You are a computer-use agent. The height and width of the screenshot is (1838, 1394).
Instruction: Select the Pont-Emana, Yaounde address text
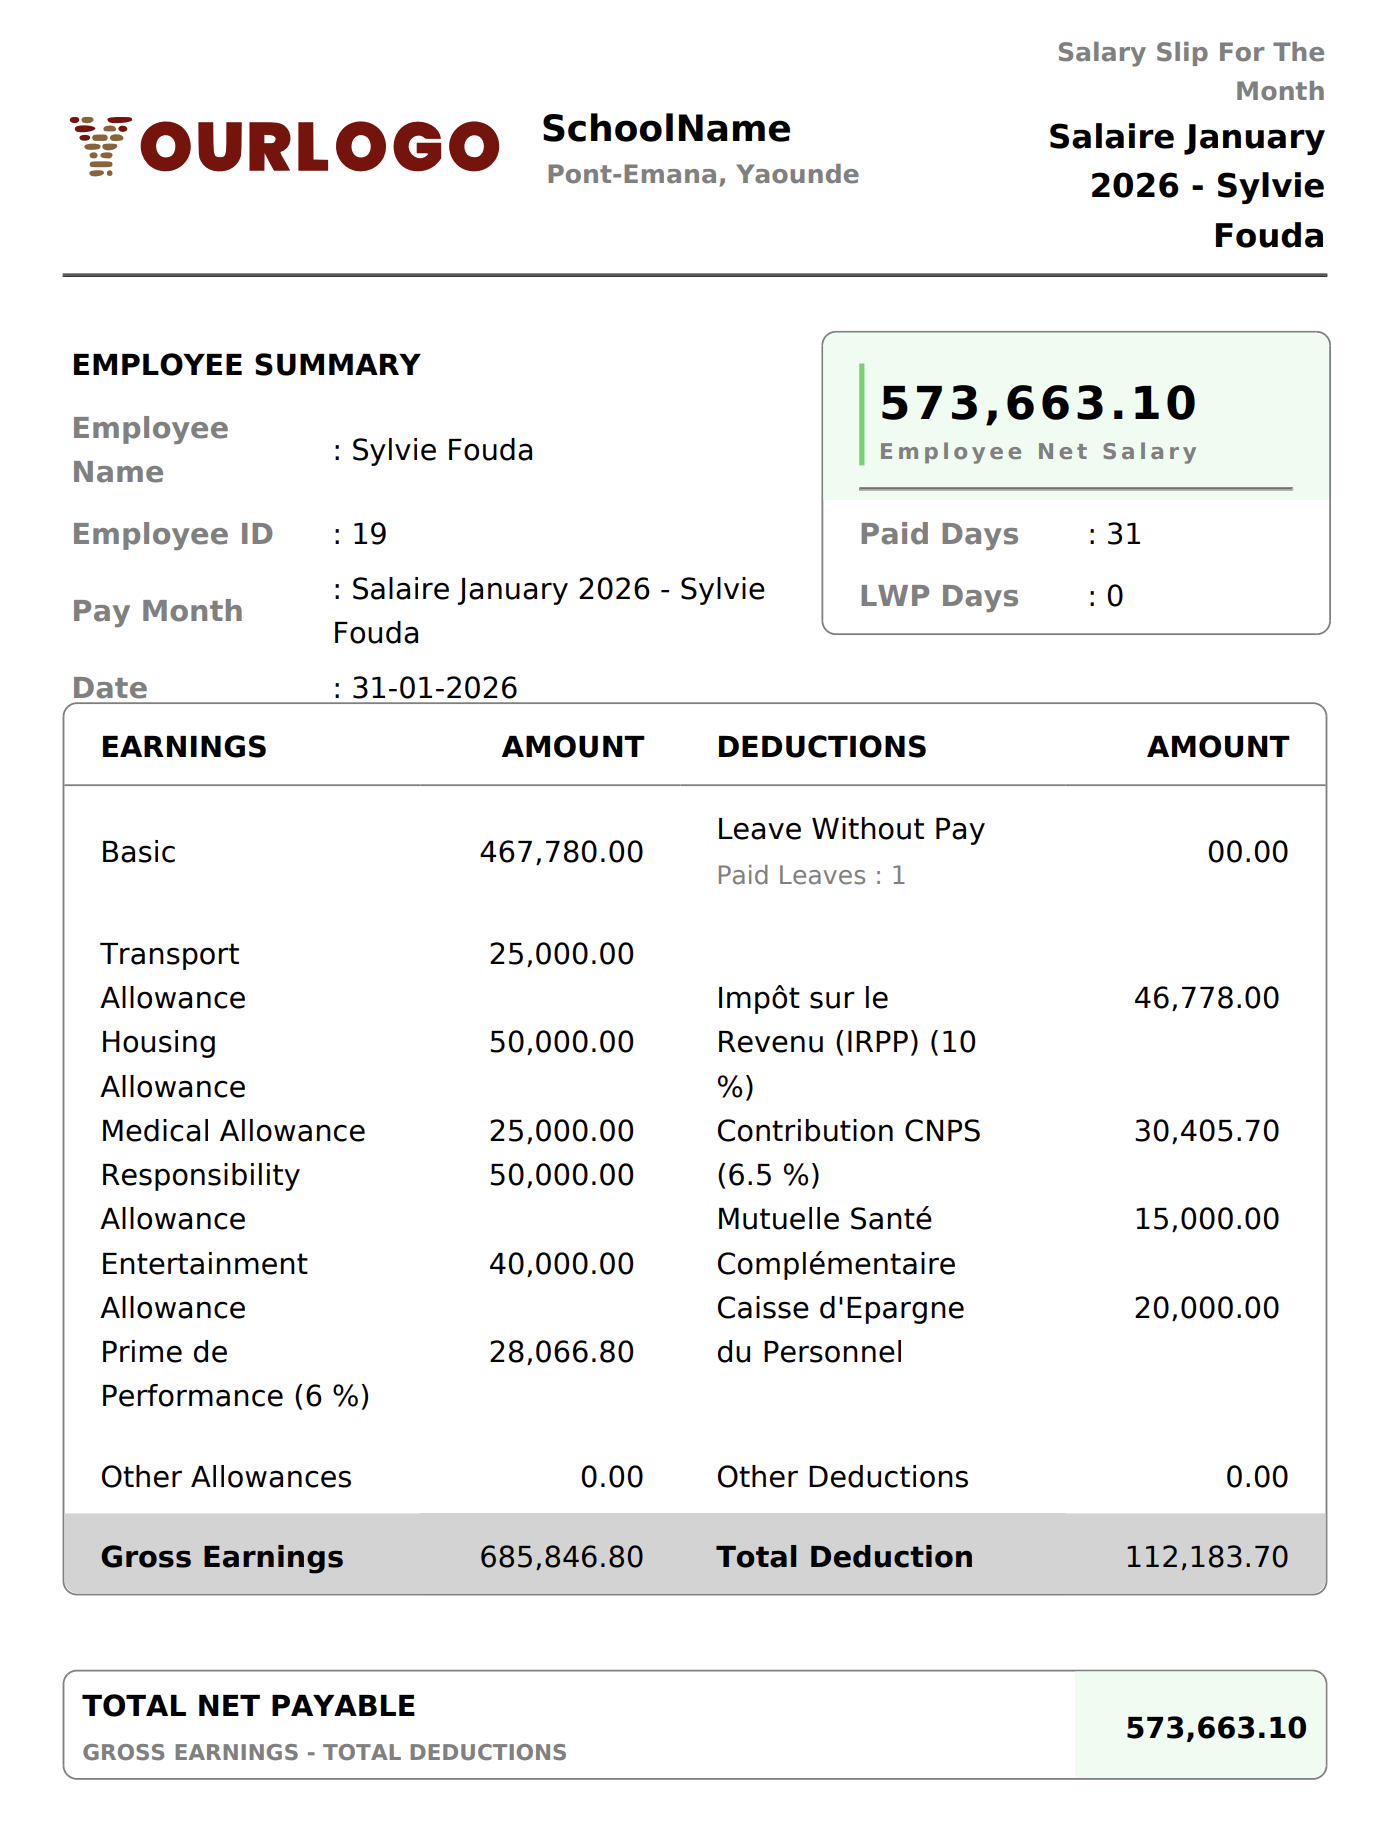pyautogui.click(x=702, y=174)
